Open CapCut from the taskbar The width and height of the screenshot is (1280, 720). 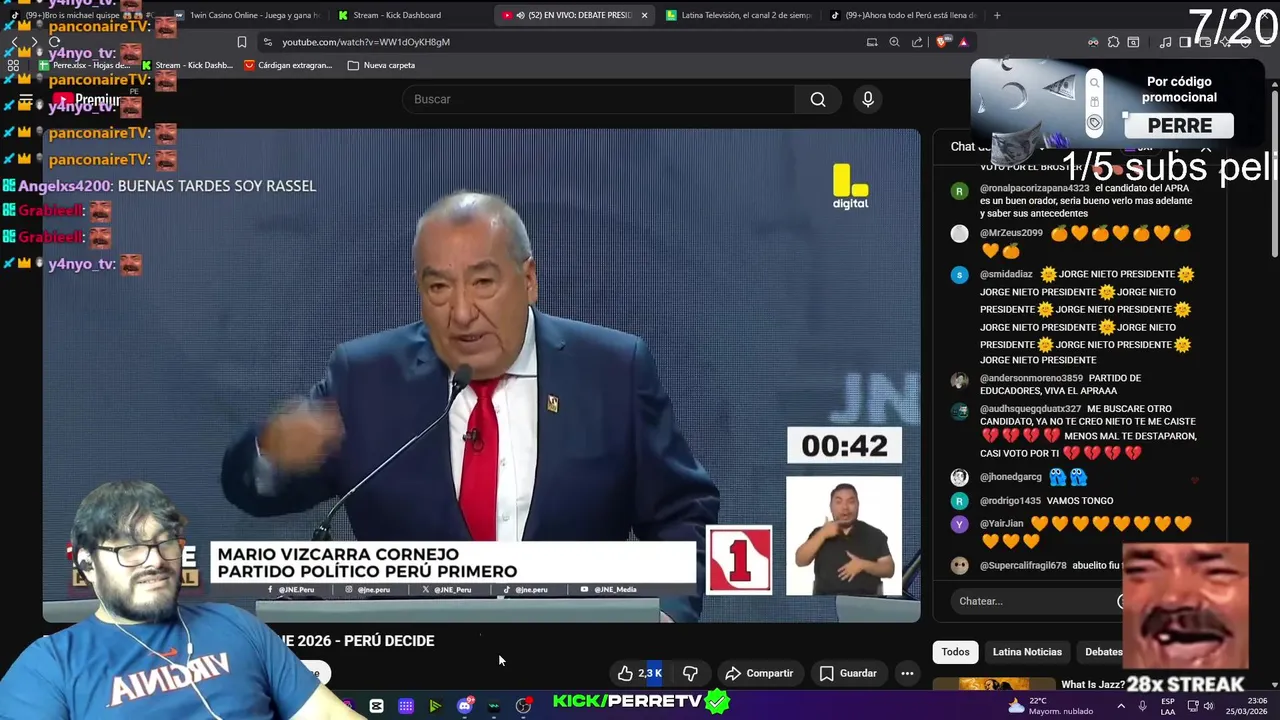[376, 706]
